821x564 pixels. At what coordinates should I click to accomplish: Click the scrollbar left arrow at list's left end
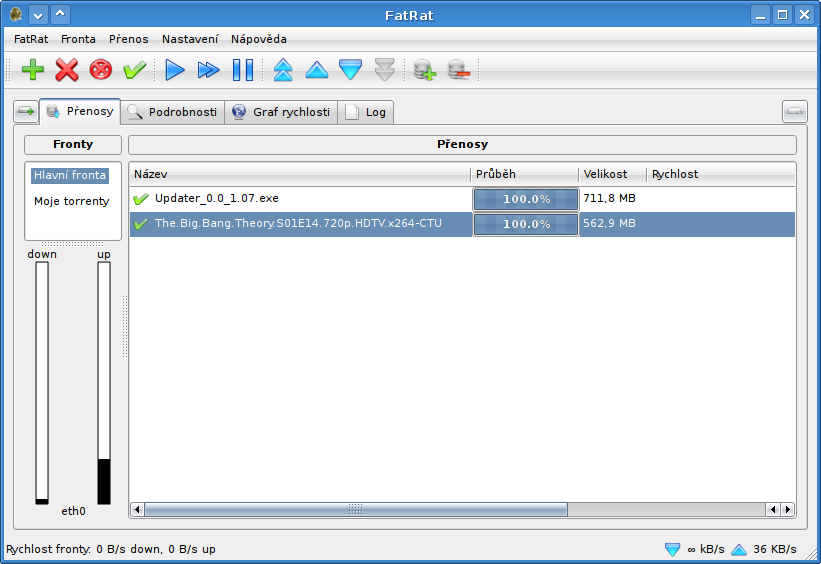pos(137,509)
